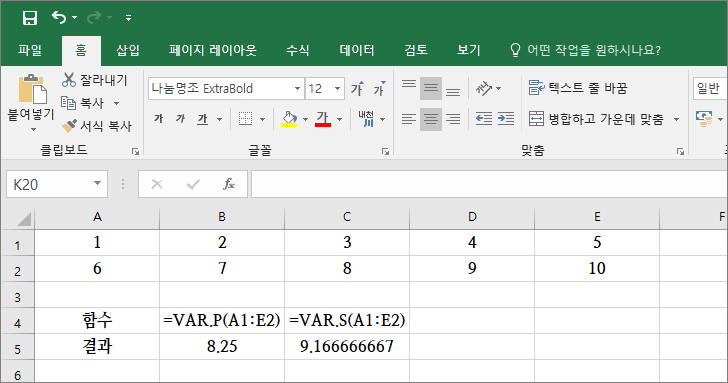Viewport: 728px width, 383px height.
Task: Decrease the font size
Action: pyautogui.click(x=379, y=88)
